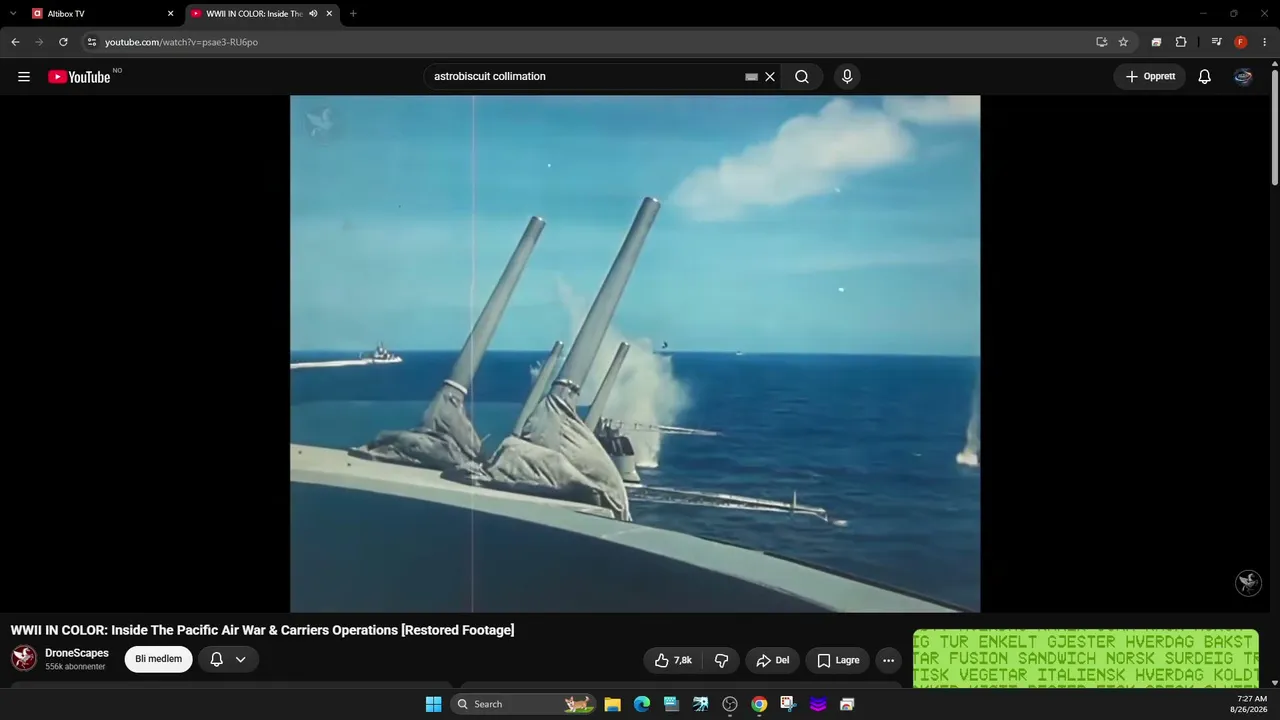The height and width of the screenshot is (720, 1280).
Task: Click the green Norwegian food ad banner
Action: click(1085, 659)
